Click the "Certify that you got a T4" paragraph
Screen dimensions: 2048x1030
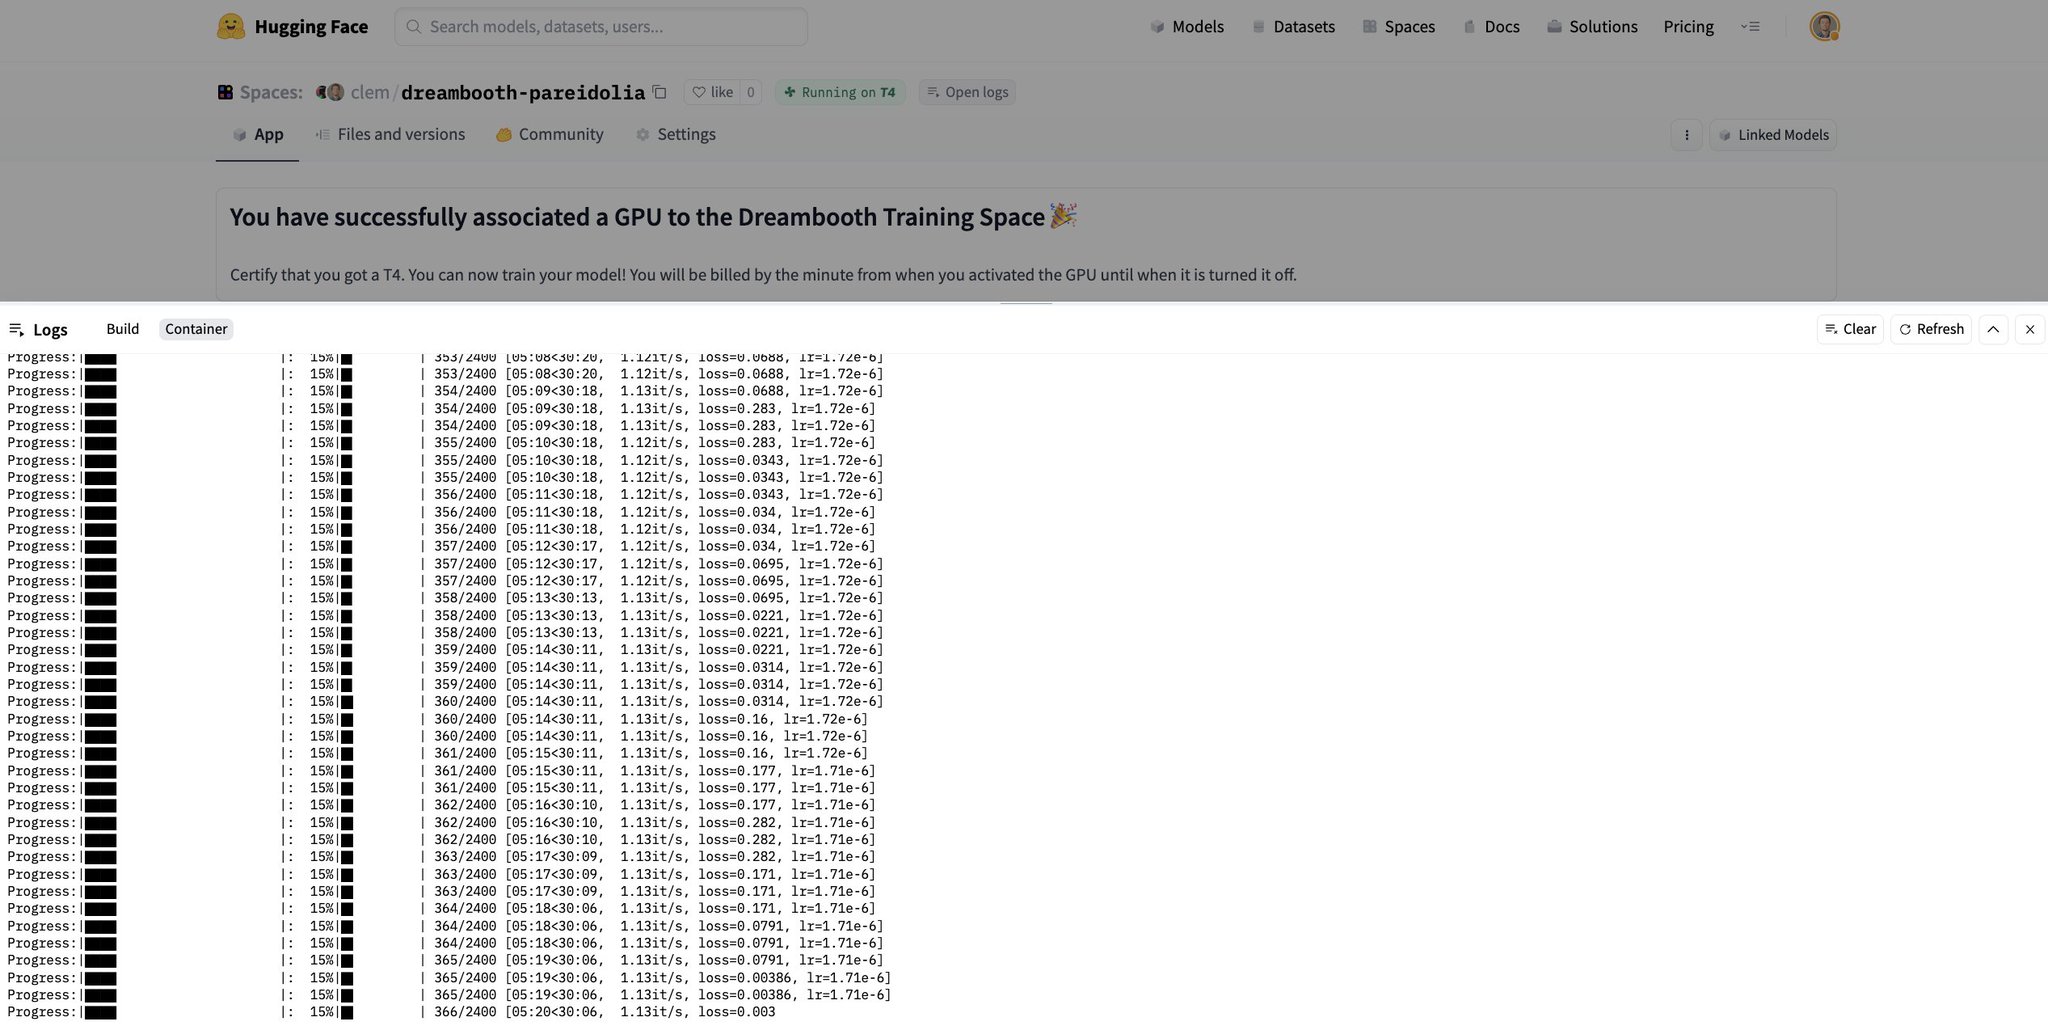click(763, 275)
